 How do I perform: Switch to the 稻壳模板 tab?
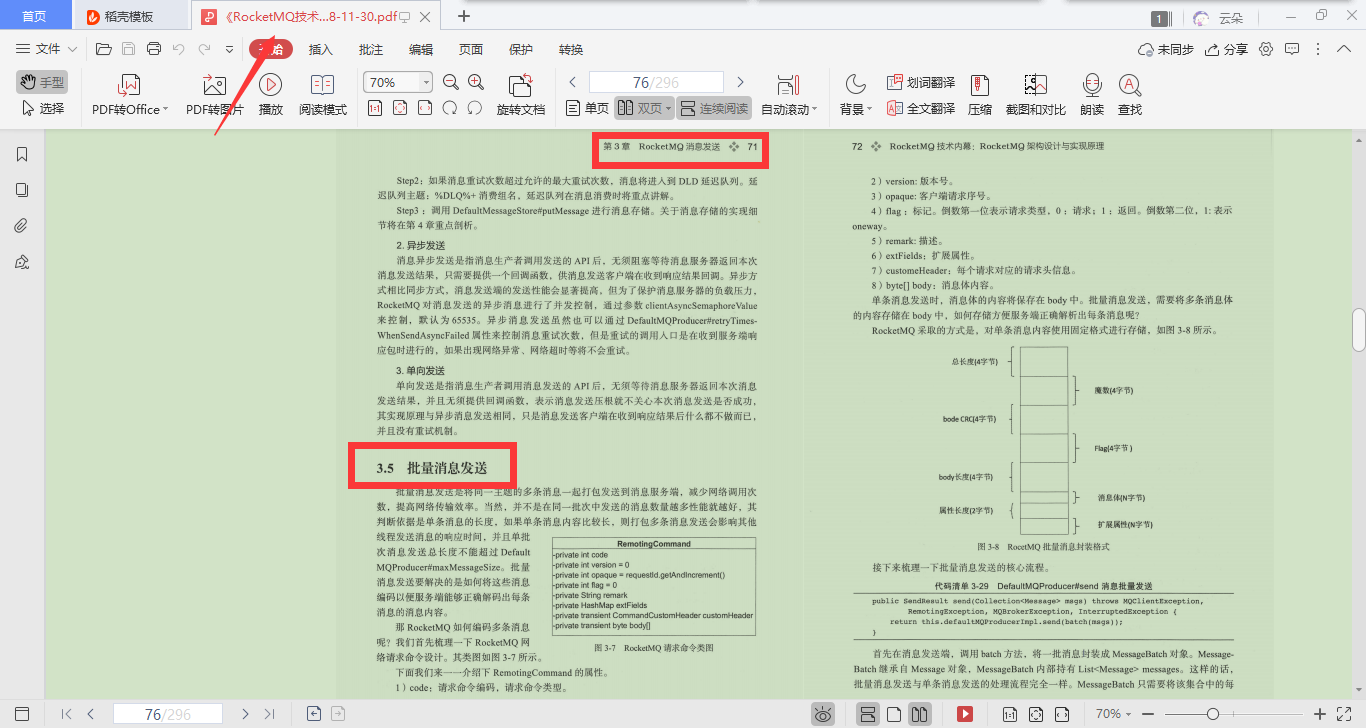129,16
